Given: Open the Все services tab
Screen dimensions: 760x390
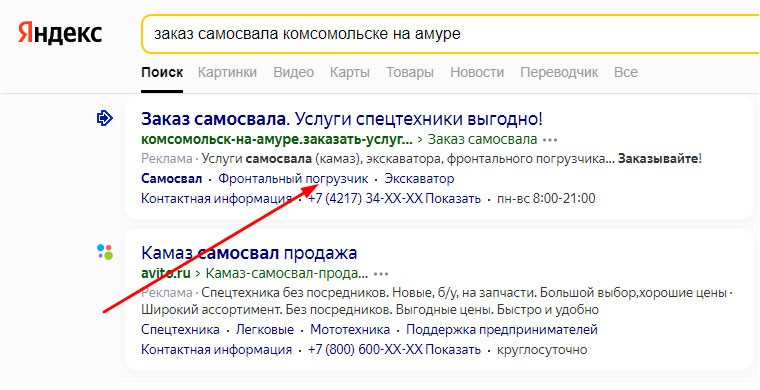Looking at the screenshot, I should [626, 73].
